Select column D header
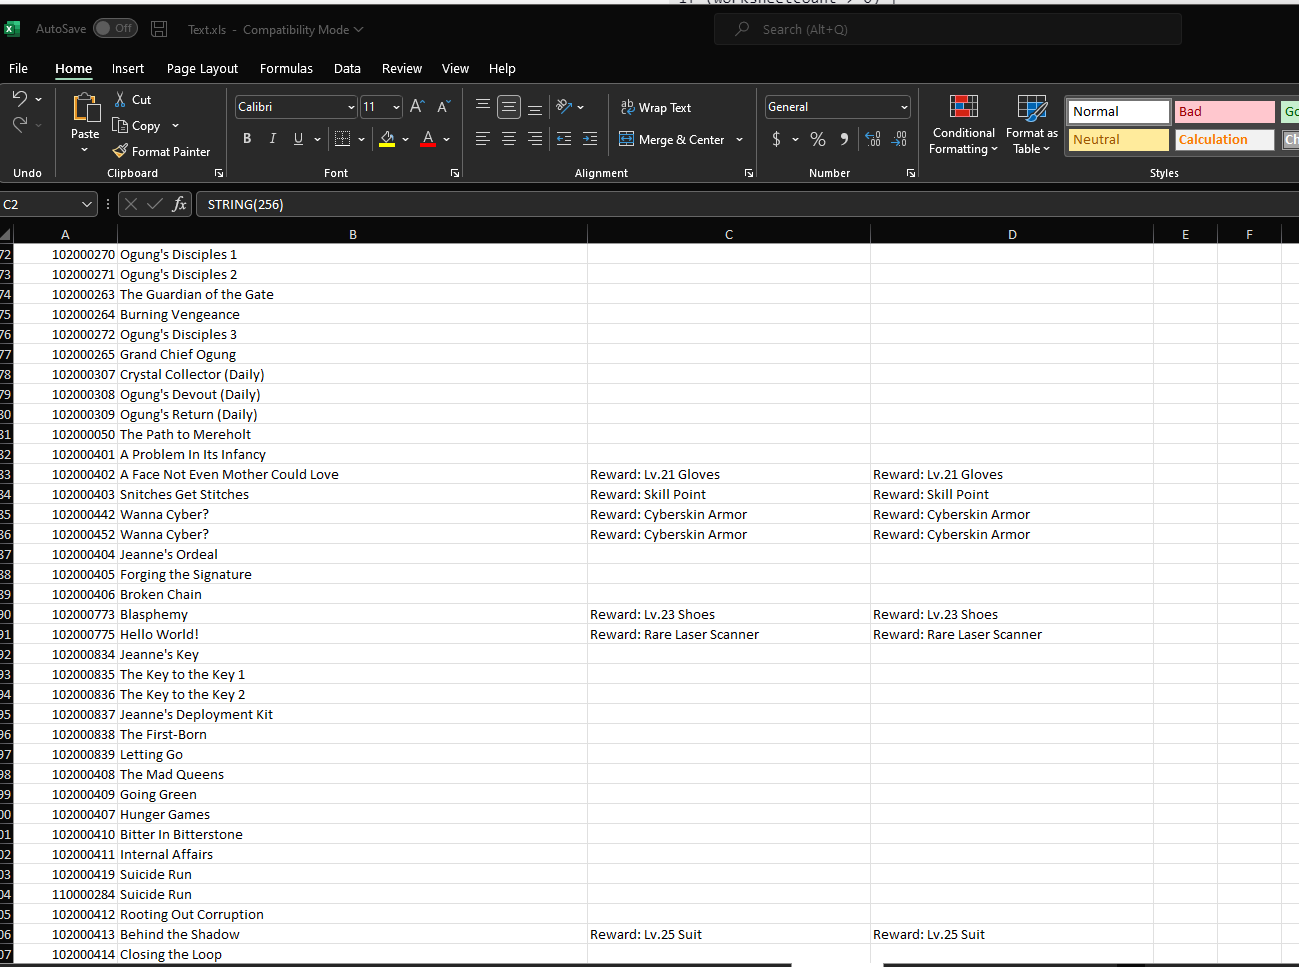This screenshot has height=967, width=1299. [1012, 234]
